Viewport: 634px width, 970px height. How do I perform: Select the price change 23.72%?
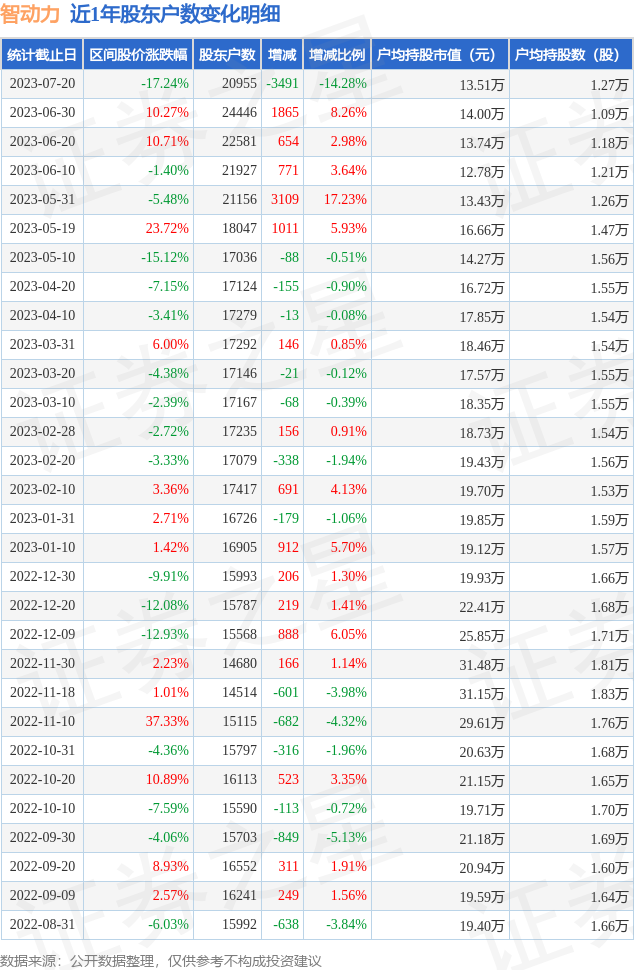tap(167, 229)
